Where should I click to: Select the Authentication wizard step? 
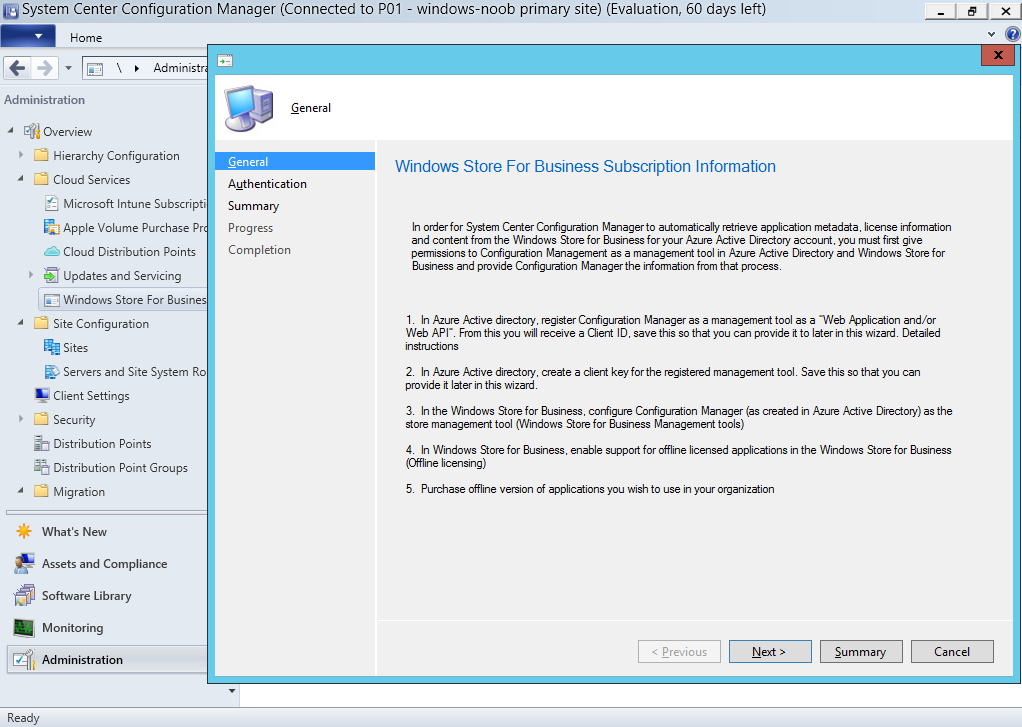tap(267, 184)
